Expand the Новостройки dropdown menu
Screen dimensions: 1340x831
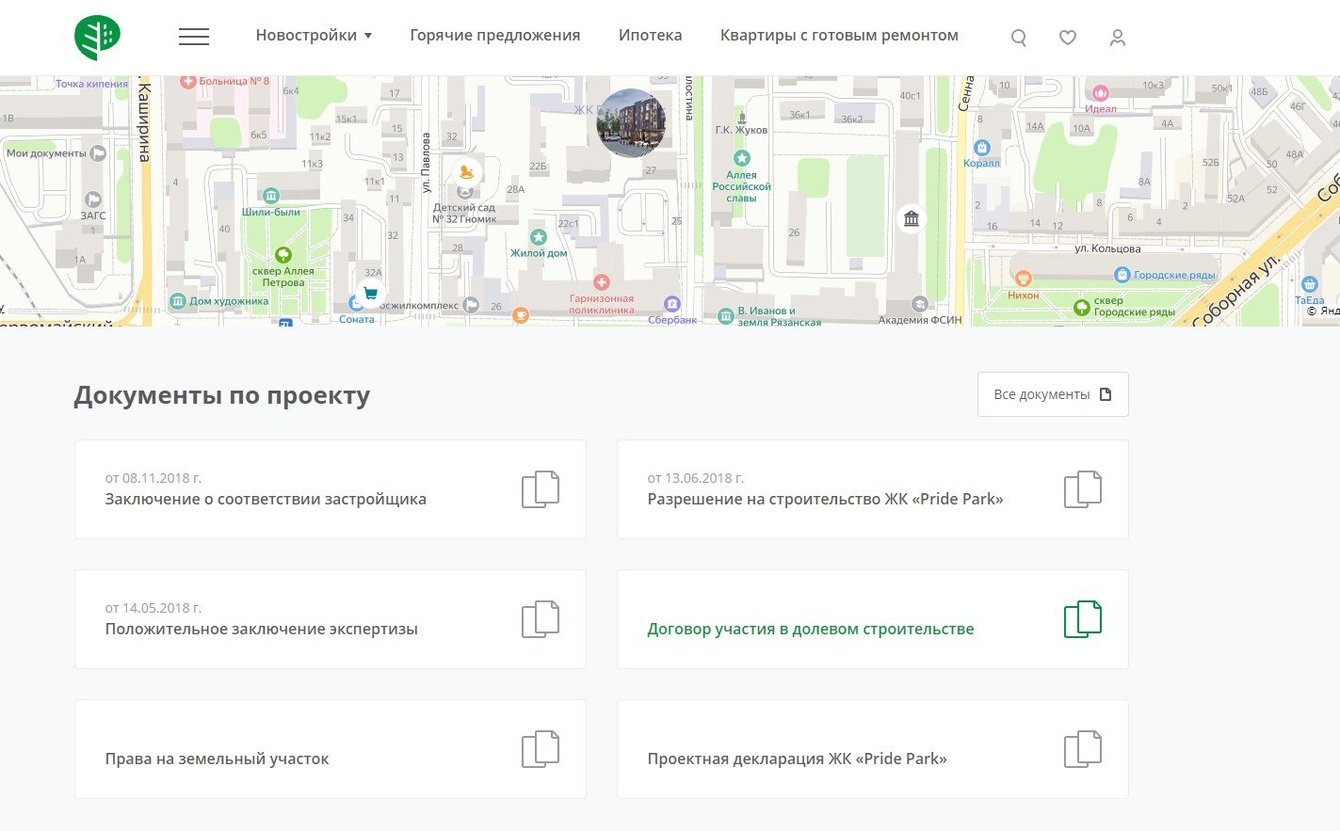coord(314,35)
